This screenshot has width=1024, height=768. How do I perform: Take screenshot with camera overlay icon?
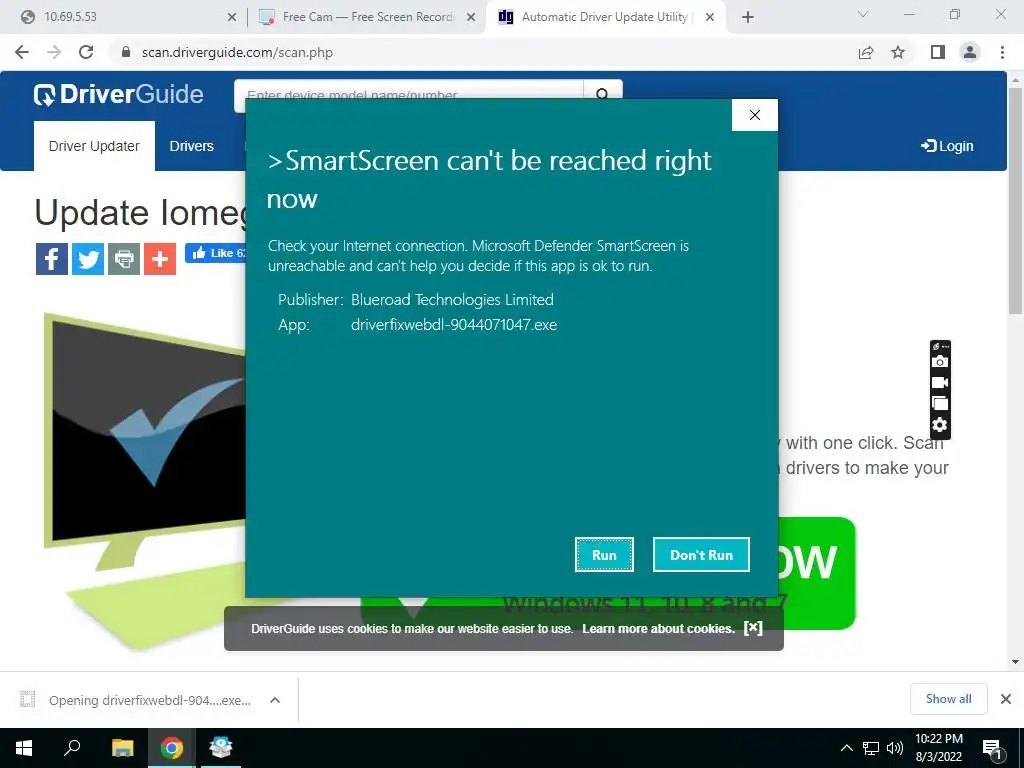940,361
